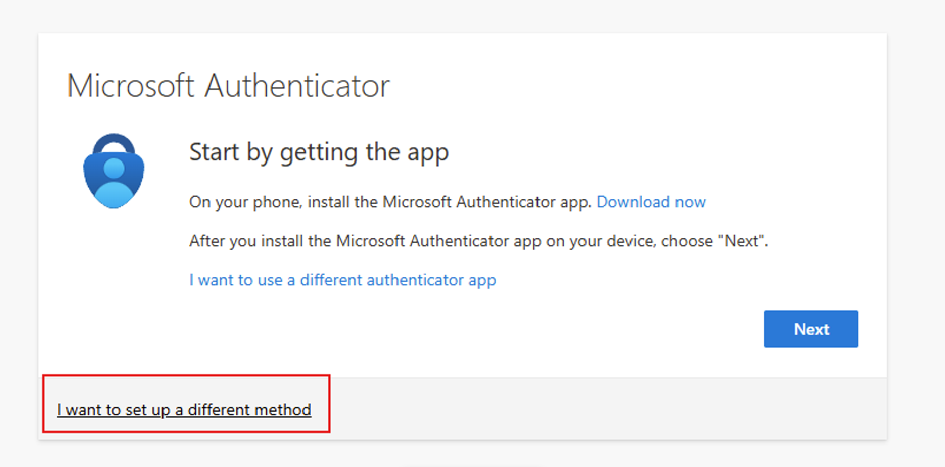Open the Download now link
The height and width of the screenshot is (467, 945).
point(651,202)
